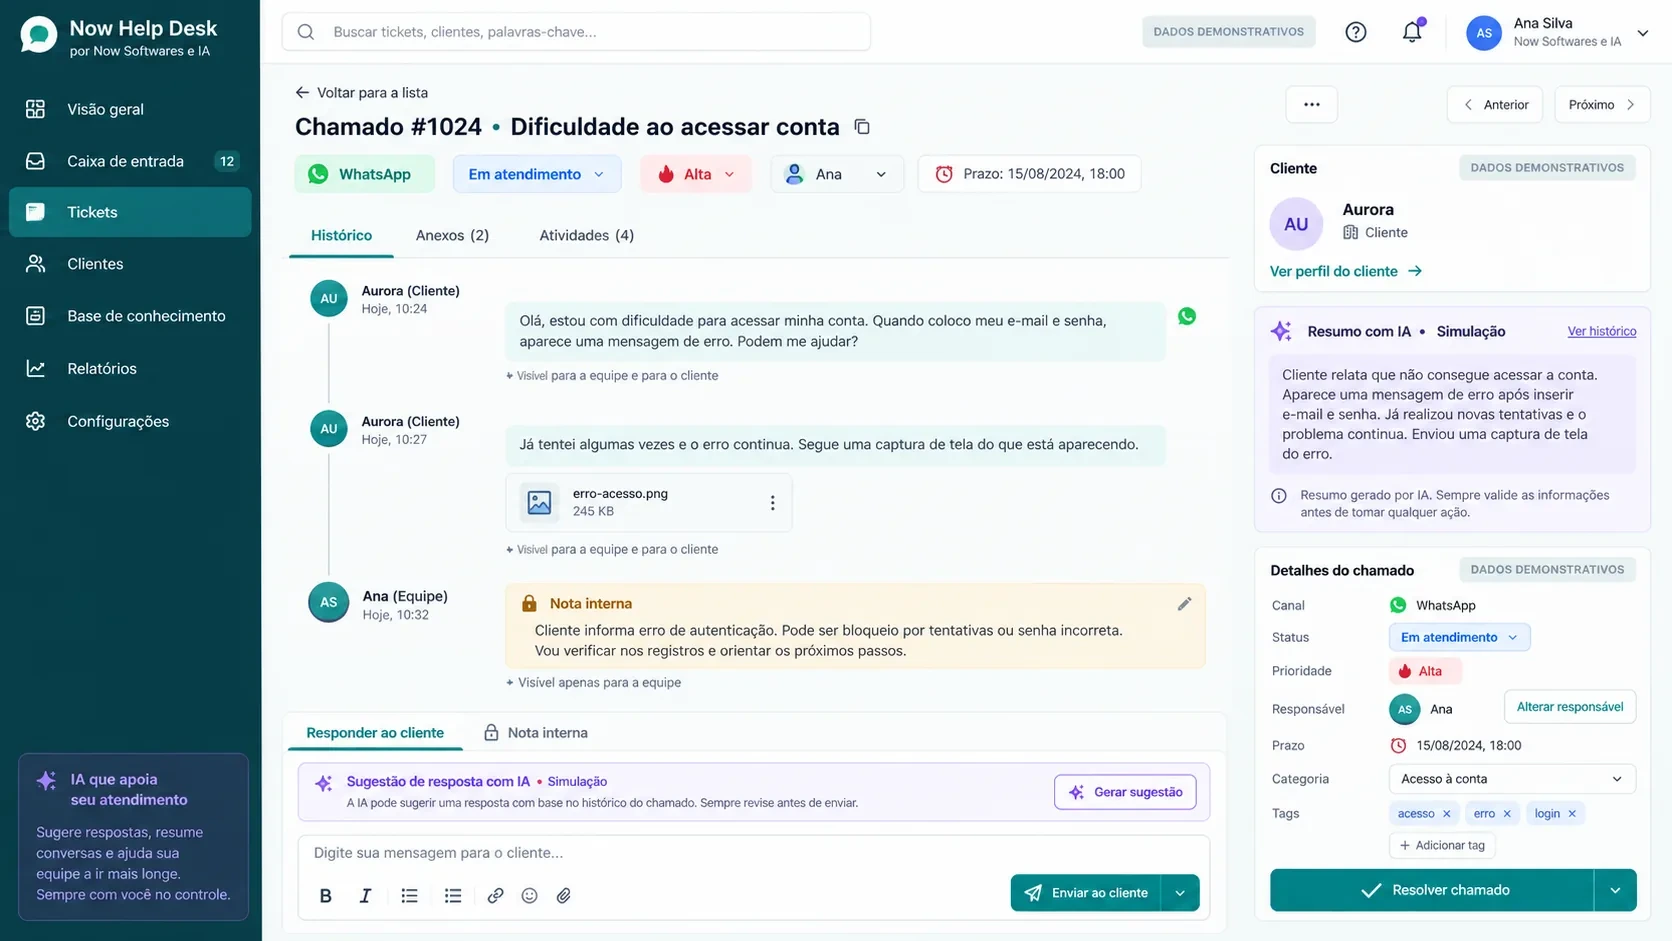Click the back arrow to the list
Viewport: 1672px width, 941px height.
302,92
